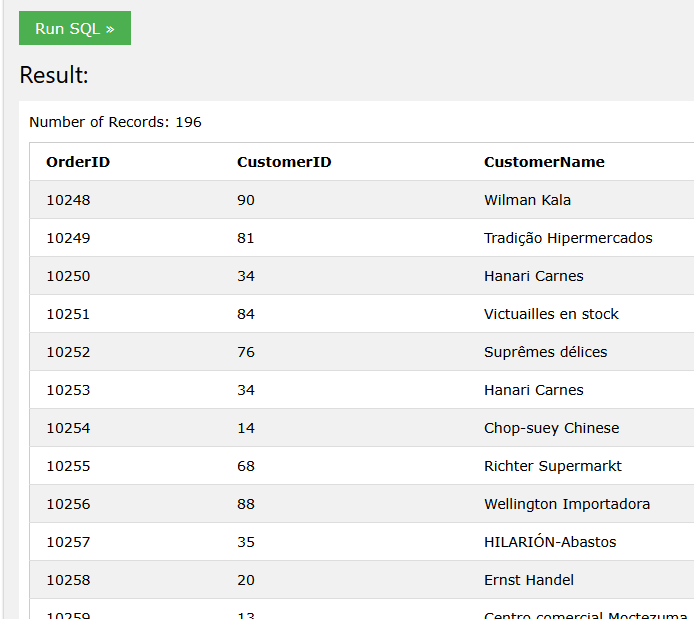Select OrderID cell 10256
This screenshot has height=619, width=694.
tap(68, 504)
